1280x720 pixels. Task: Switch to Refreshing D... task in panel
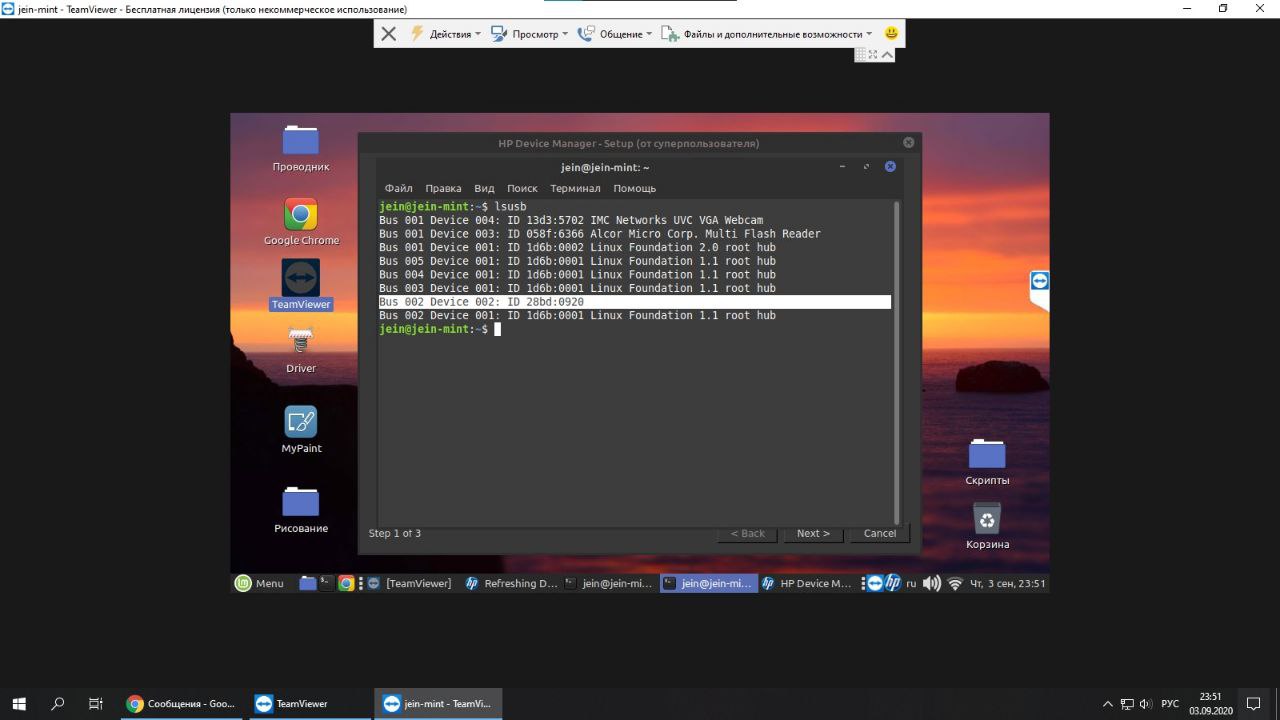tap(511, 583)
